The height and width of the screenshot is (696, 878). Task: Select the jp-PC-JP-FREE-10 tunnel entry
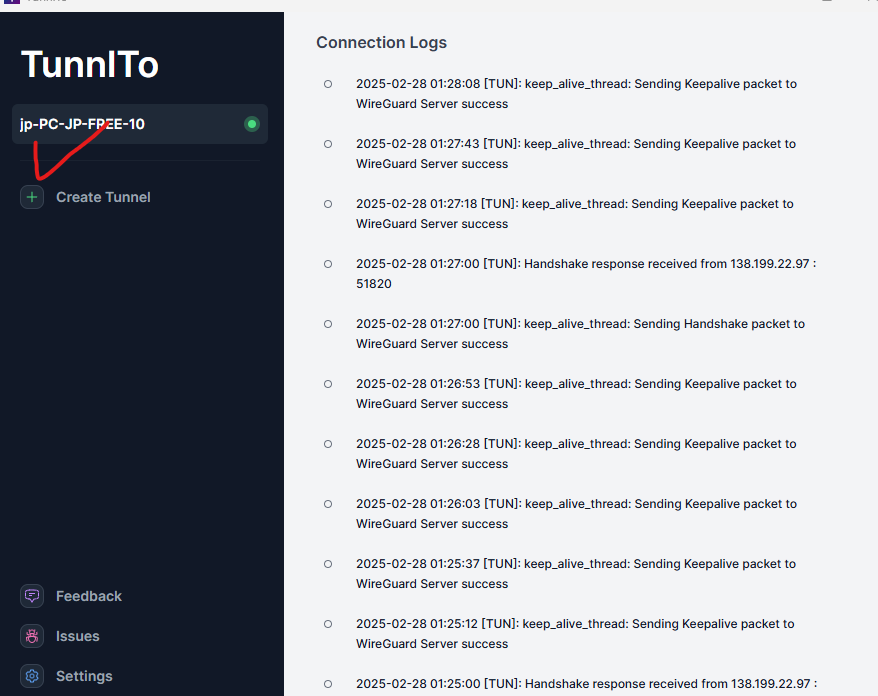[x=139, y=124]
